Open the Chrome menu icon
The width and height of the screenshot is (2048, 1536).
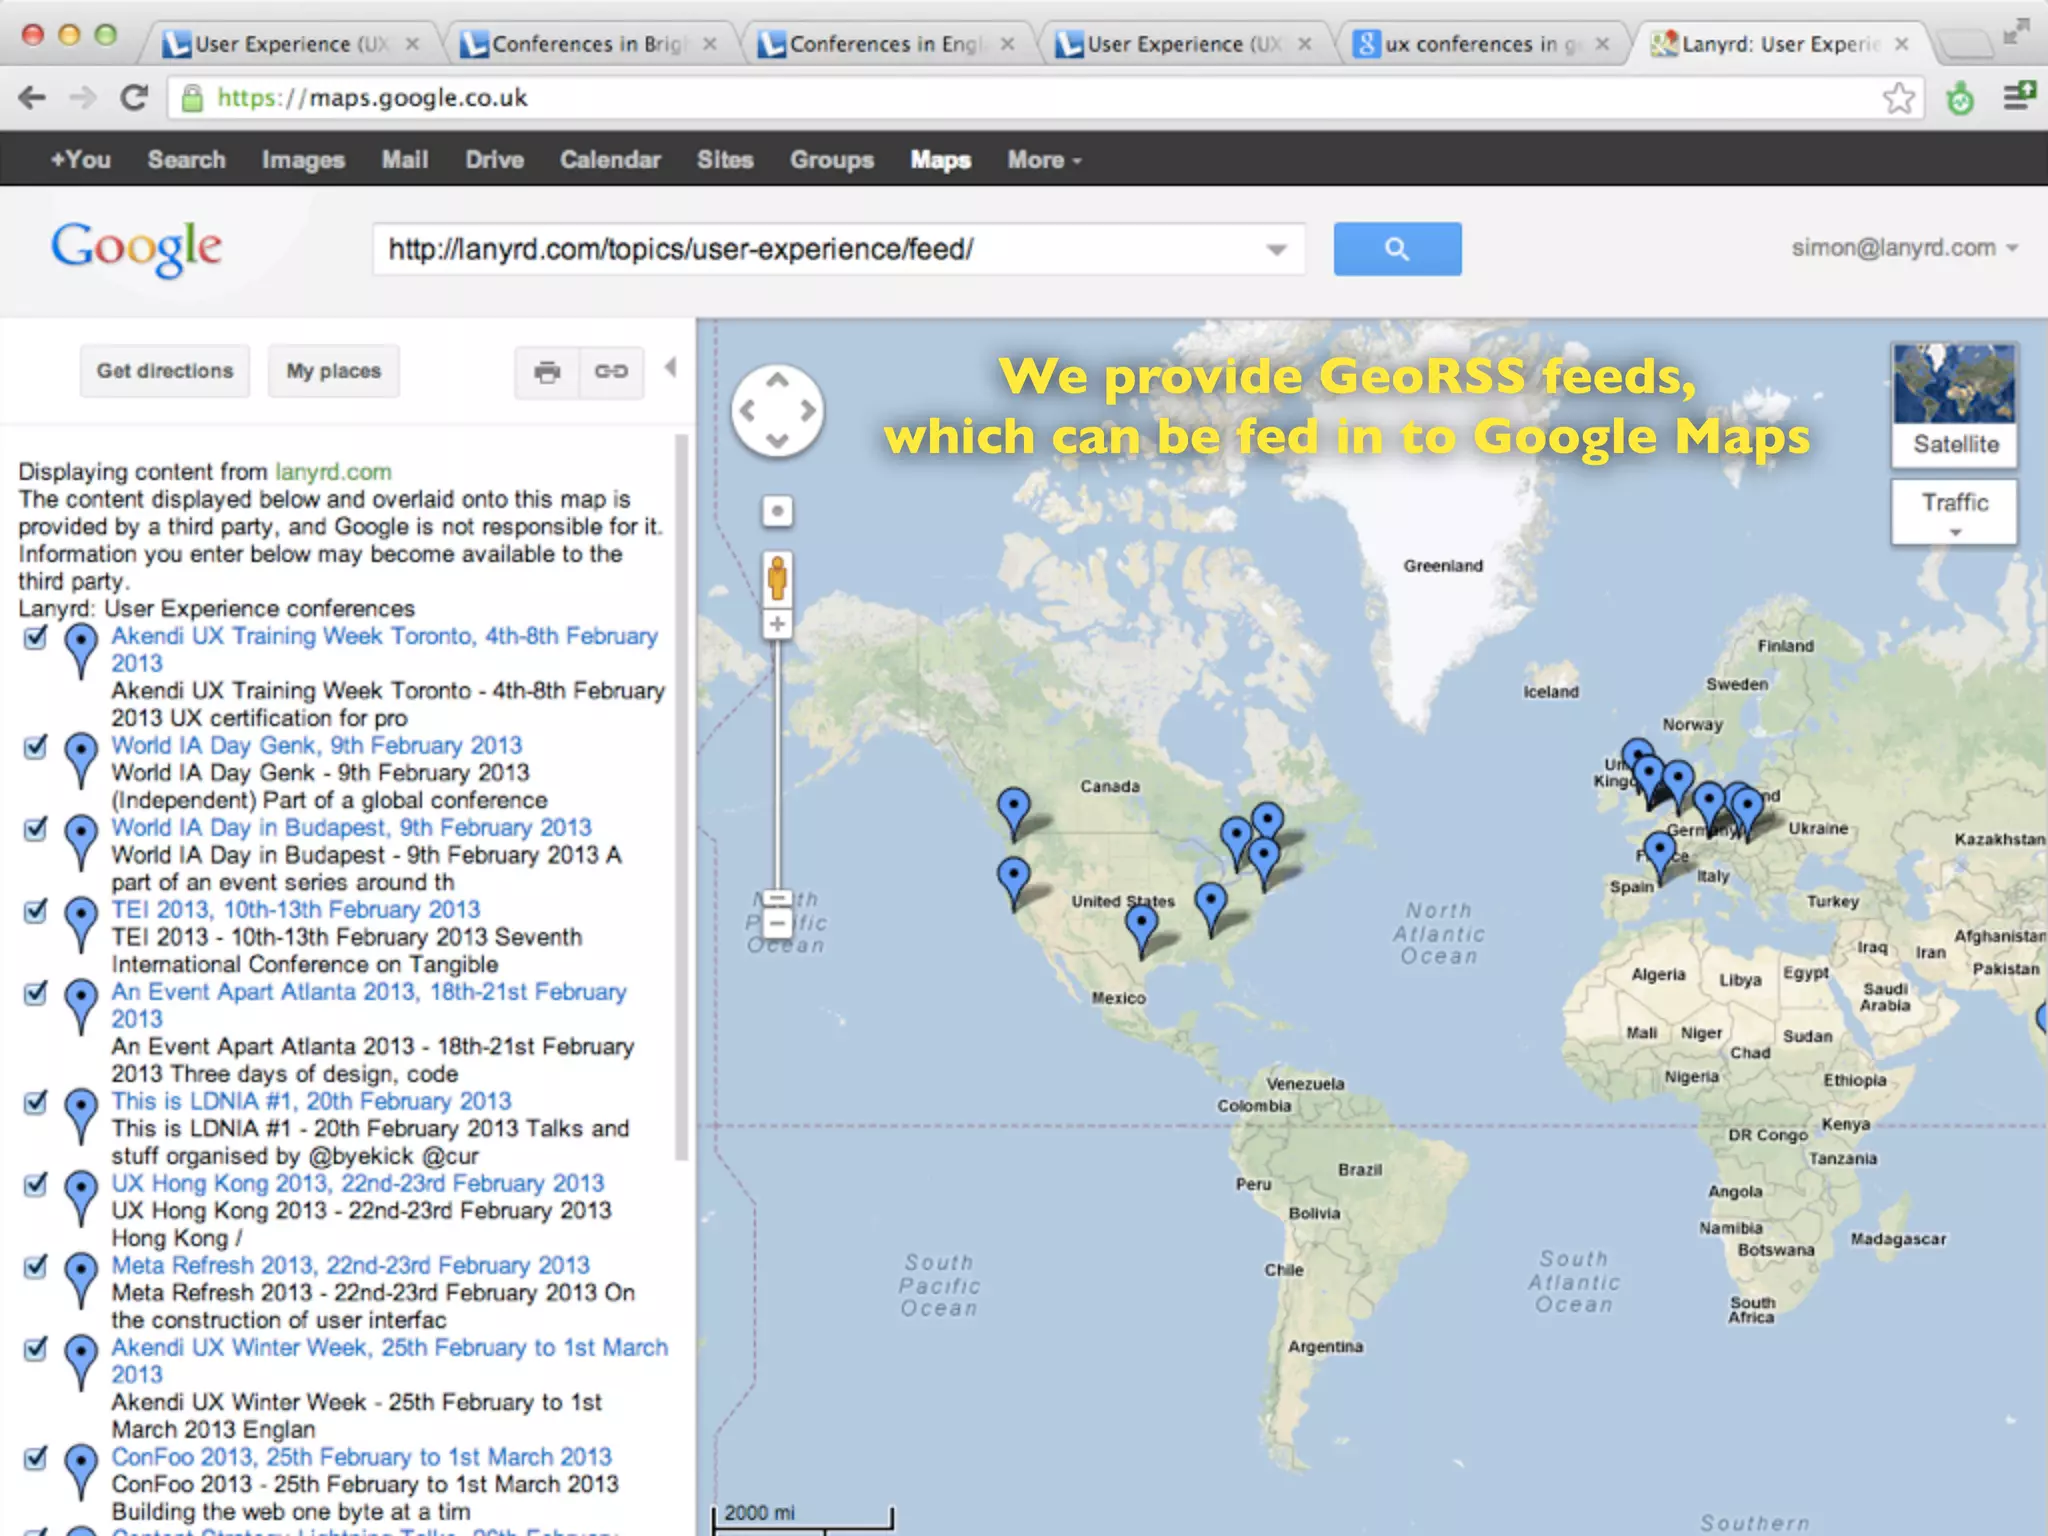point(2018,96)
